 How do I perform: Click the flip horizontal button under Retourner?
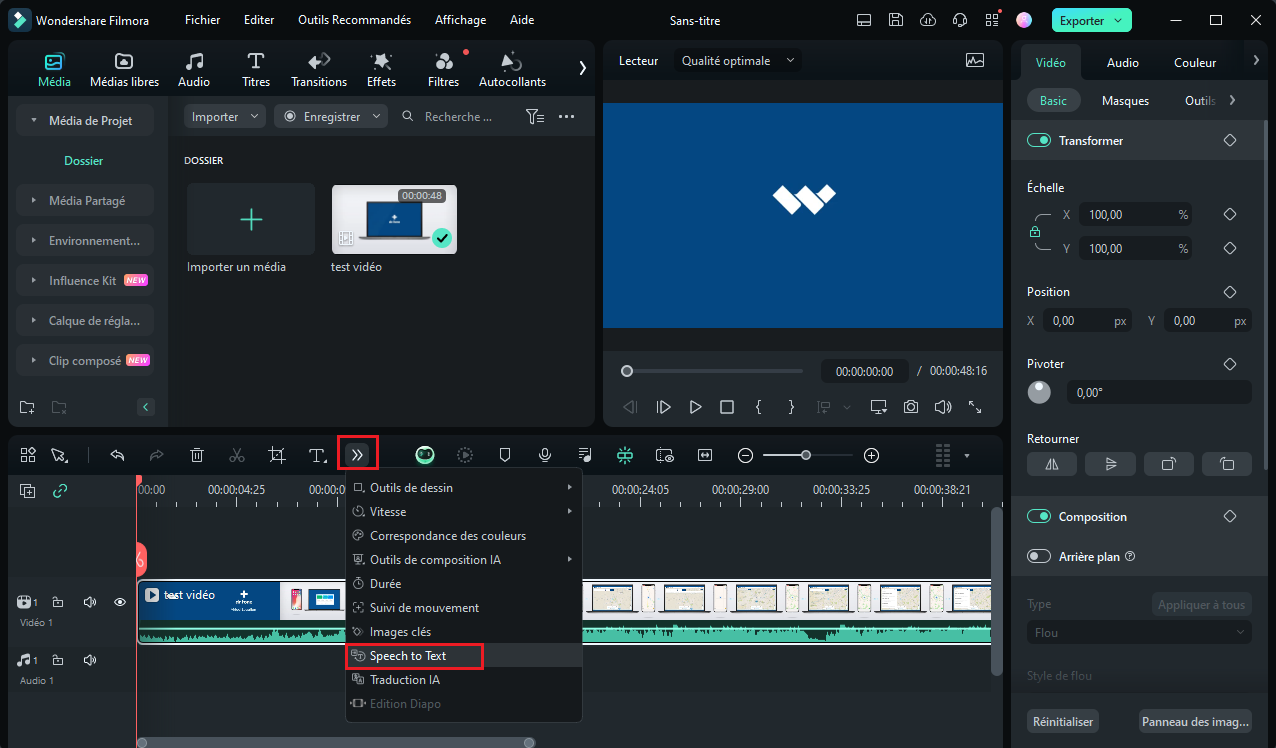[1052, 464]
